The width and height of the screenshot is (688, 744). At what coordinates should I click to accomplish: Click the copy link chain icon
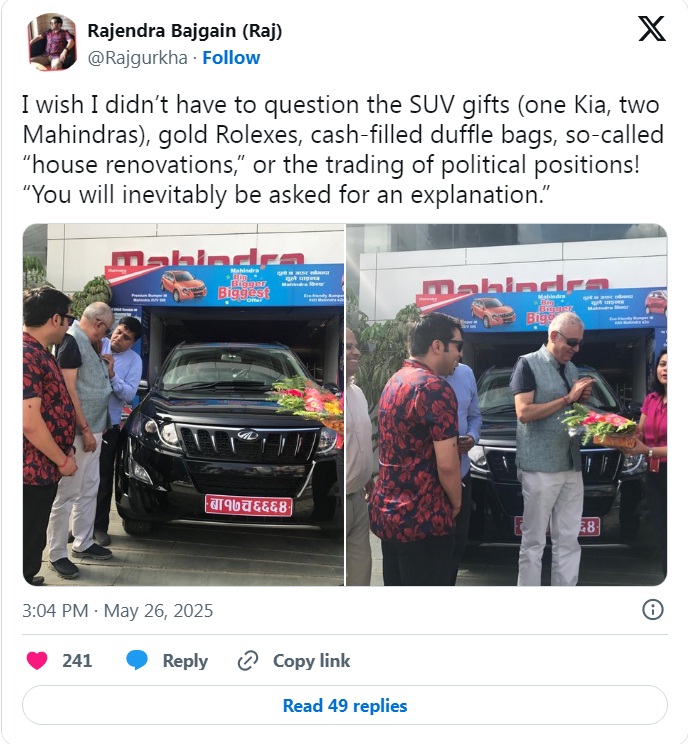tap(248, 660)
